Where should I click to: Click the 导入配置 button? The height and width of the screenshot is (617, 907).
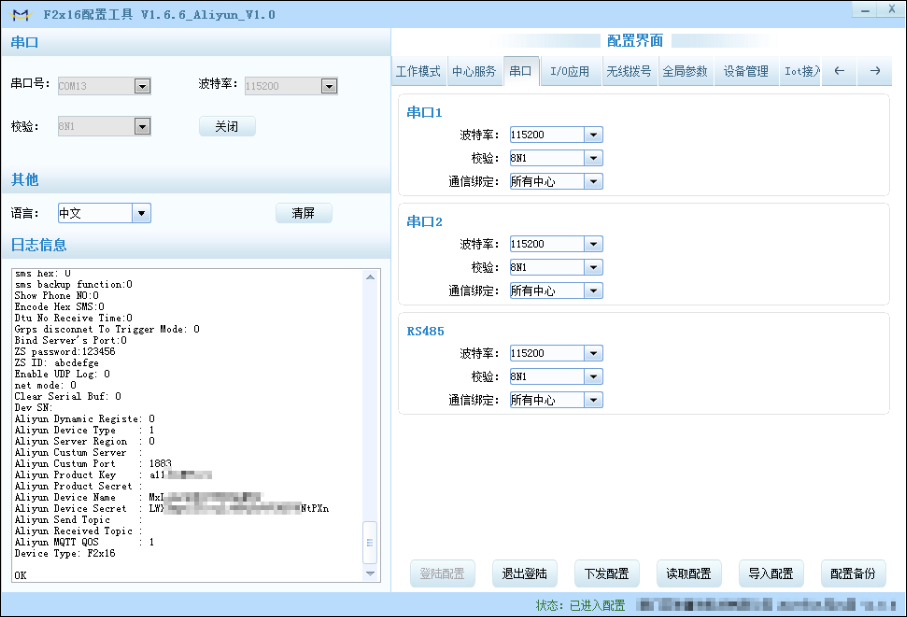point(770,574)
